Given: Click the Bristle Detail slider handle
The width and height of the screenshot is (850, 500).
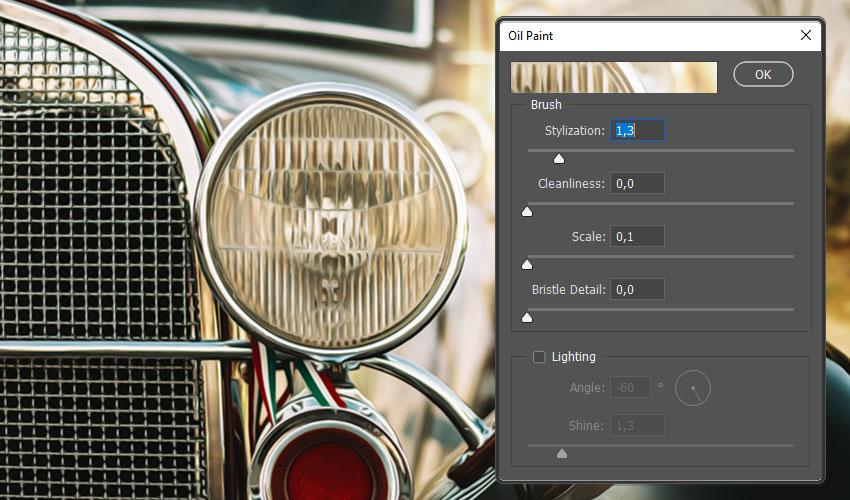Looking at the screenshot, I should tap(527, 318).
